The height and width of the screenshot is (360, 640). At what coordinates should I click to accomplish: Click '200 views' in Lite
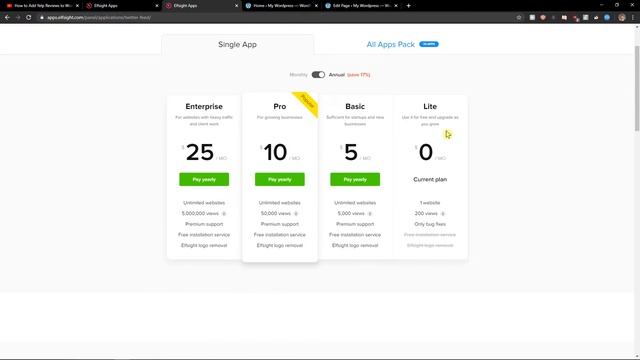point(426,213)
